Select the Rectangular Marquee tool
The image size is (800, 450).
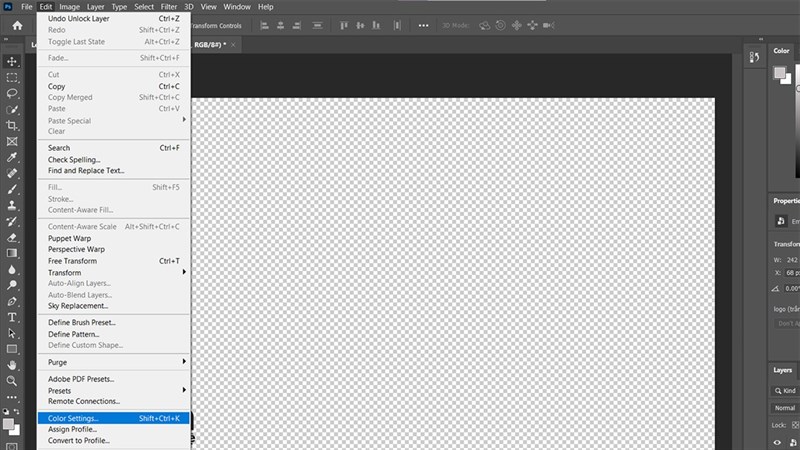pyautogui.click(x=13, y=77)
